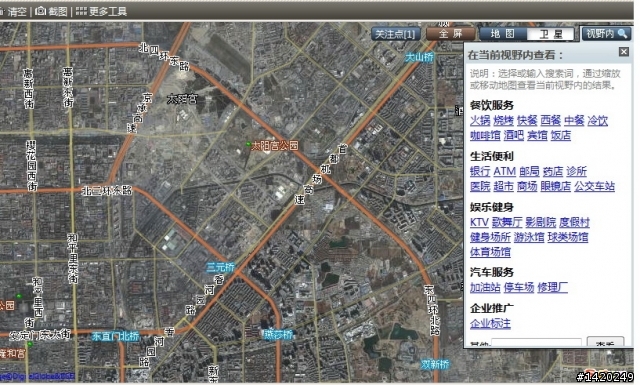Click the 歌舞厅 link
Screen dimensions: 640x385
pos(507,222)
